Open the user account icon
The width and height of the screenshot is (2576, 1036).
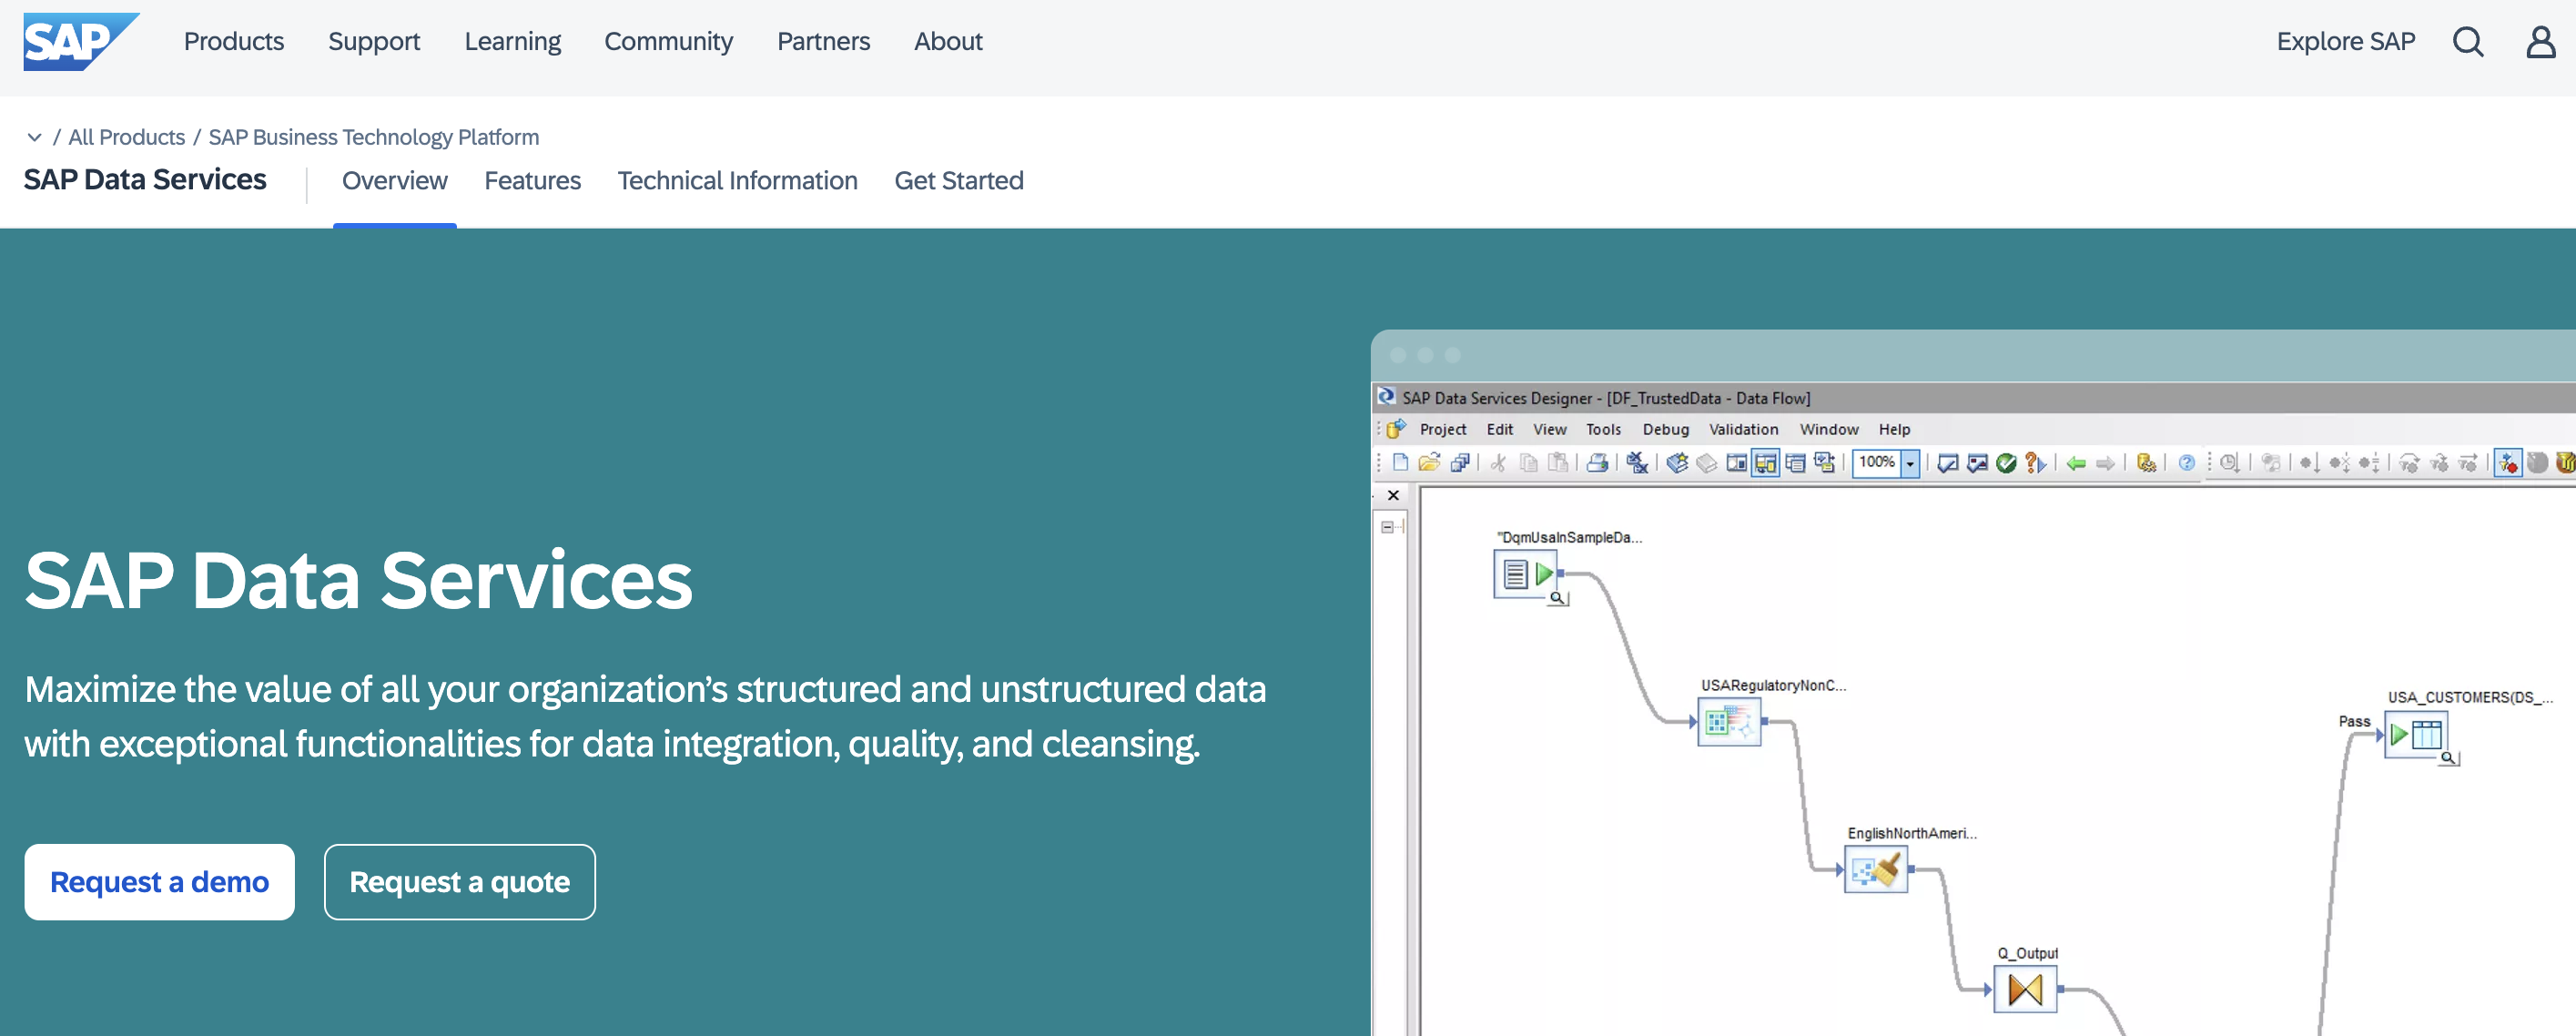click(x=2541, y=42)
